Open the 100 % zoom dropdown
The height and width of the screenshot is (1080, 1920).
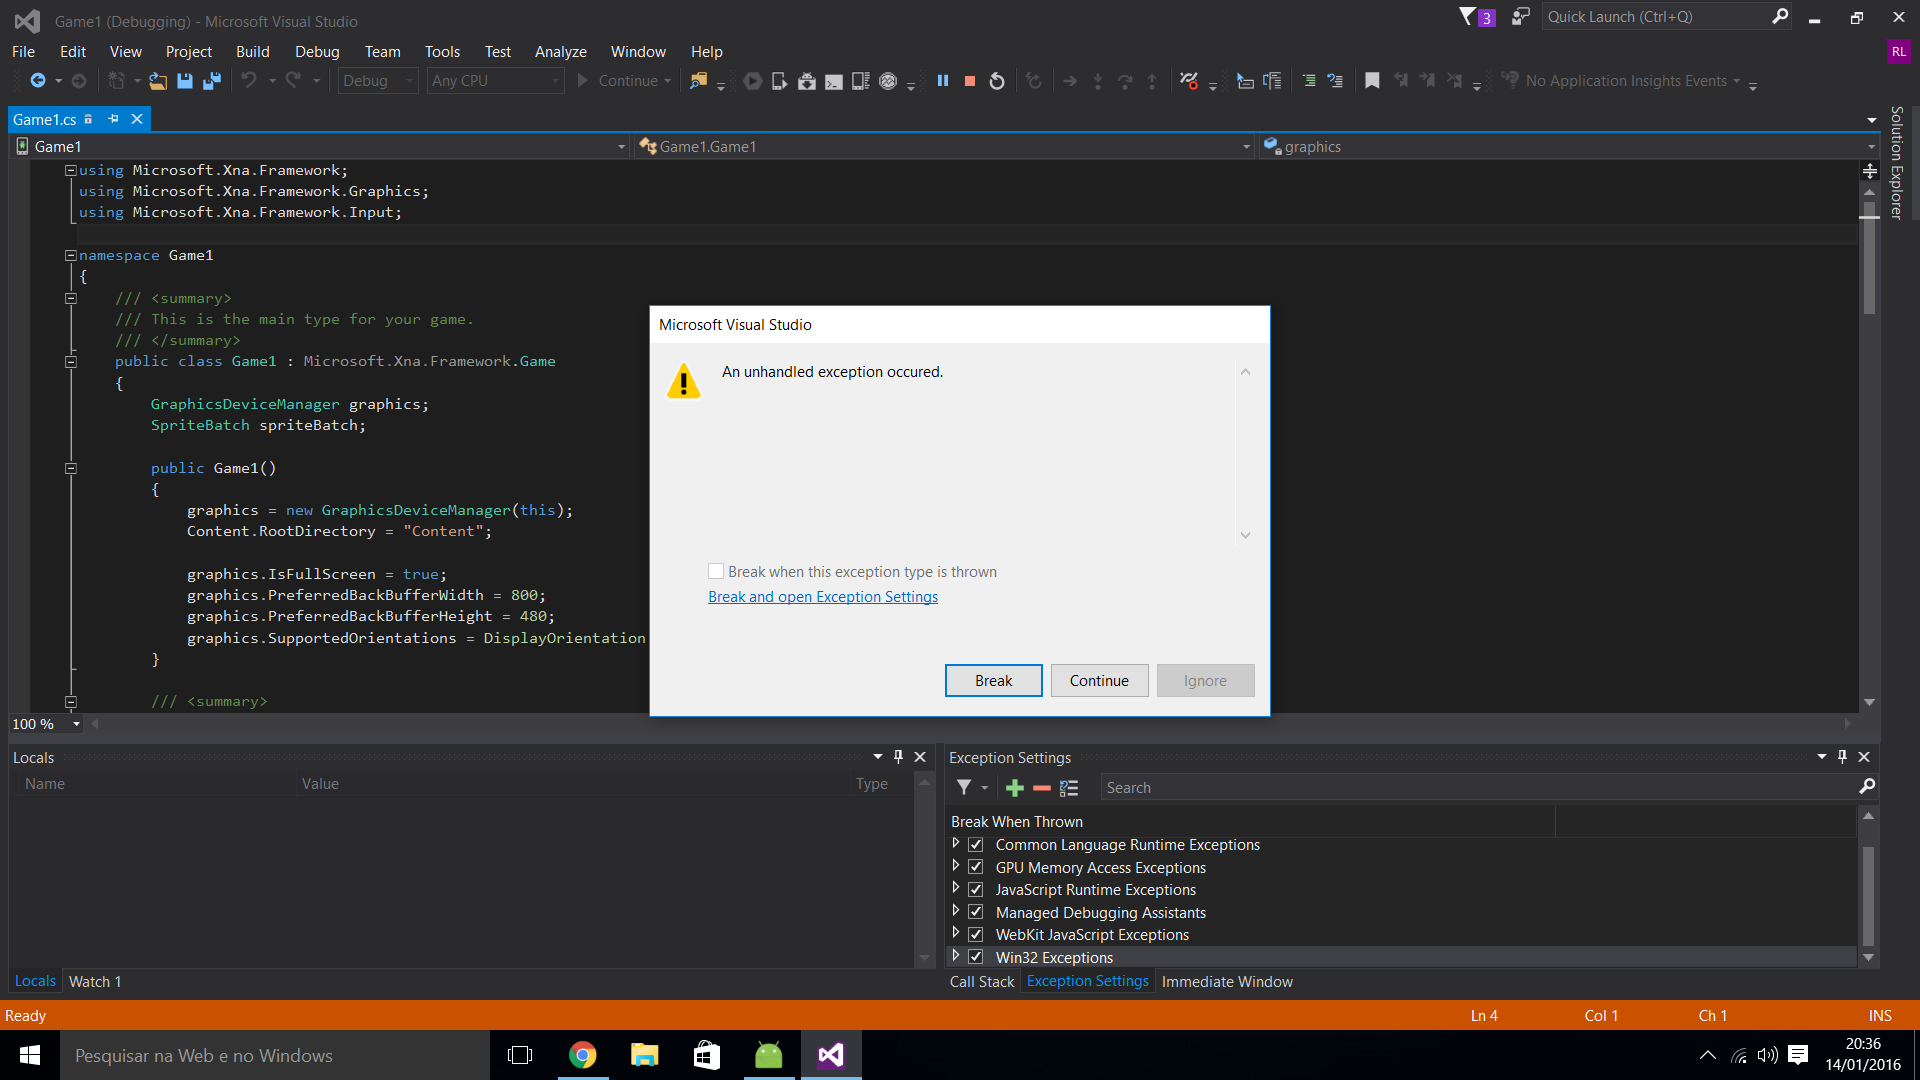[x=76, y=724]
